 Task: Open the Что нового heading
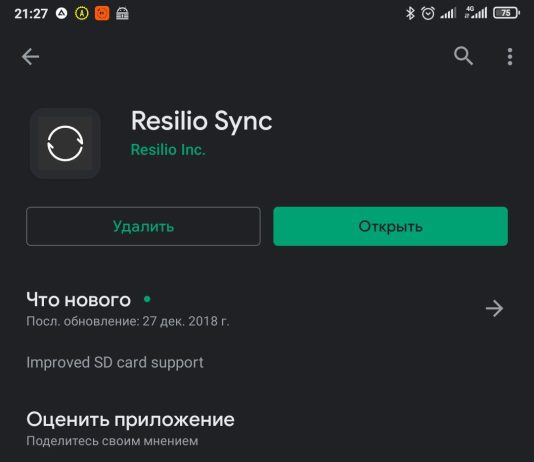[79, 300]
